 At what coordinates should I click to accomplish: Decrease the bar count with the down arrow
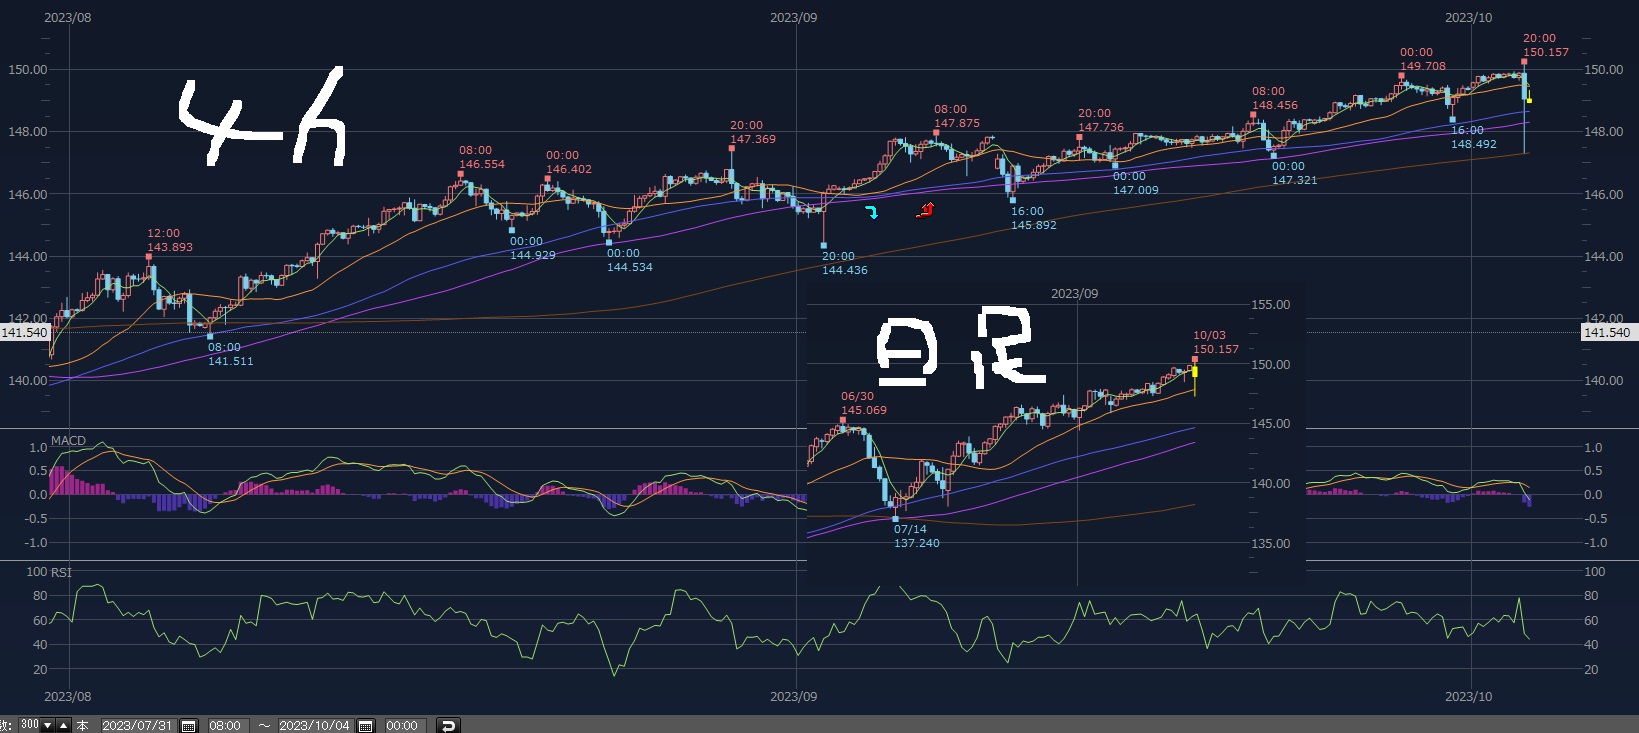[x=47, y=725]
